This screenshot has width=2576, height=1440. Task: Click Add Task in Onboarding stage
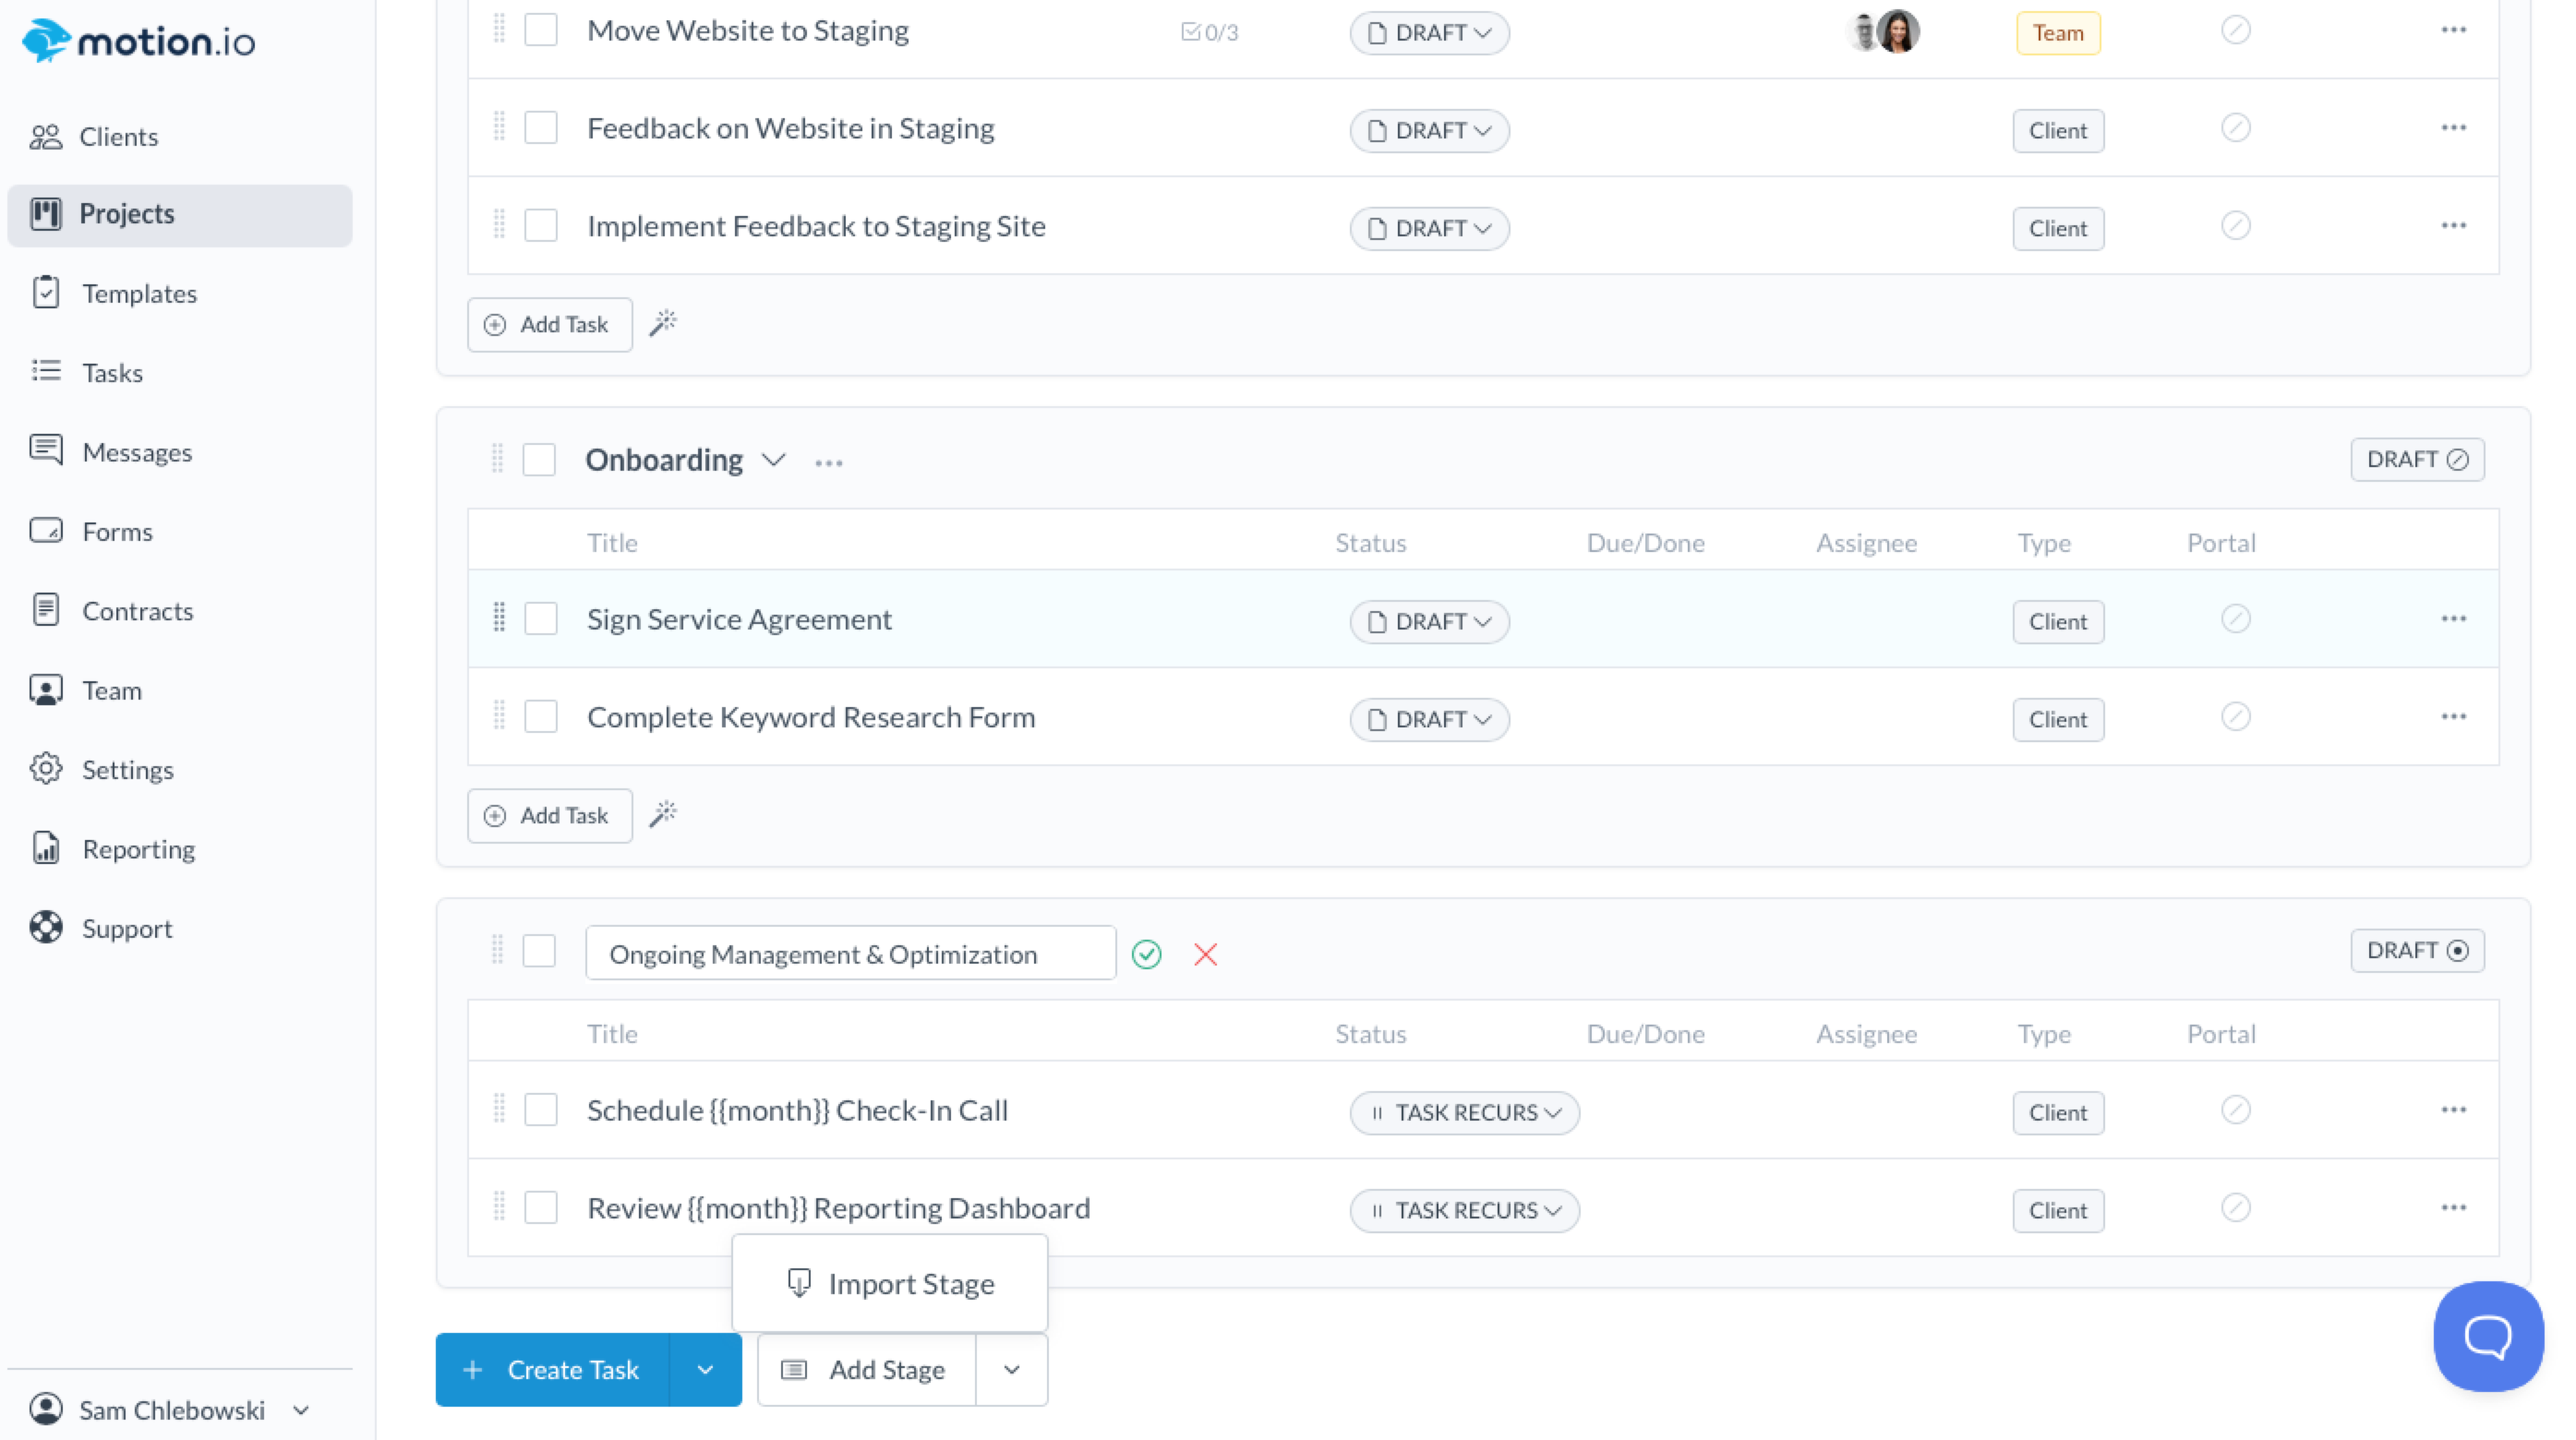[x=549, y=815]
